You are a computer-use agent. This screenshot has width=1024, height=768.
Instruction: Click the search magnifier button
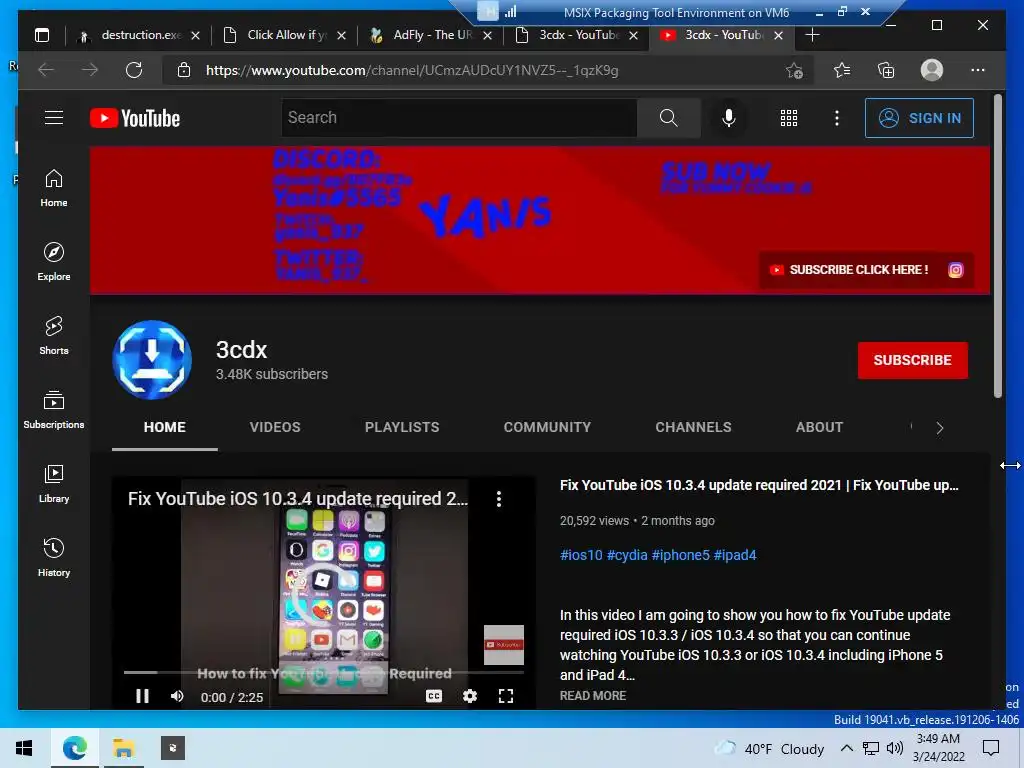pyautogui.click(x=668, y=118)
